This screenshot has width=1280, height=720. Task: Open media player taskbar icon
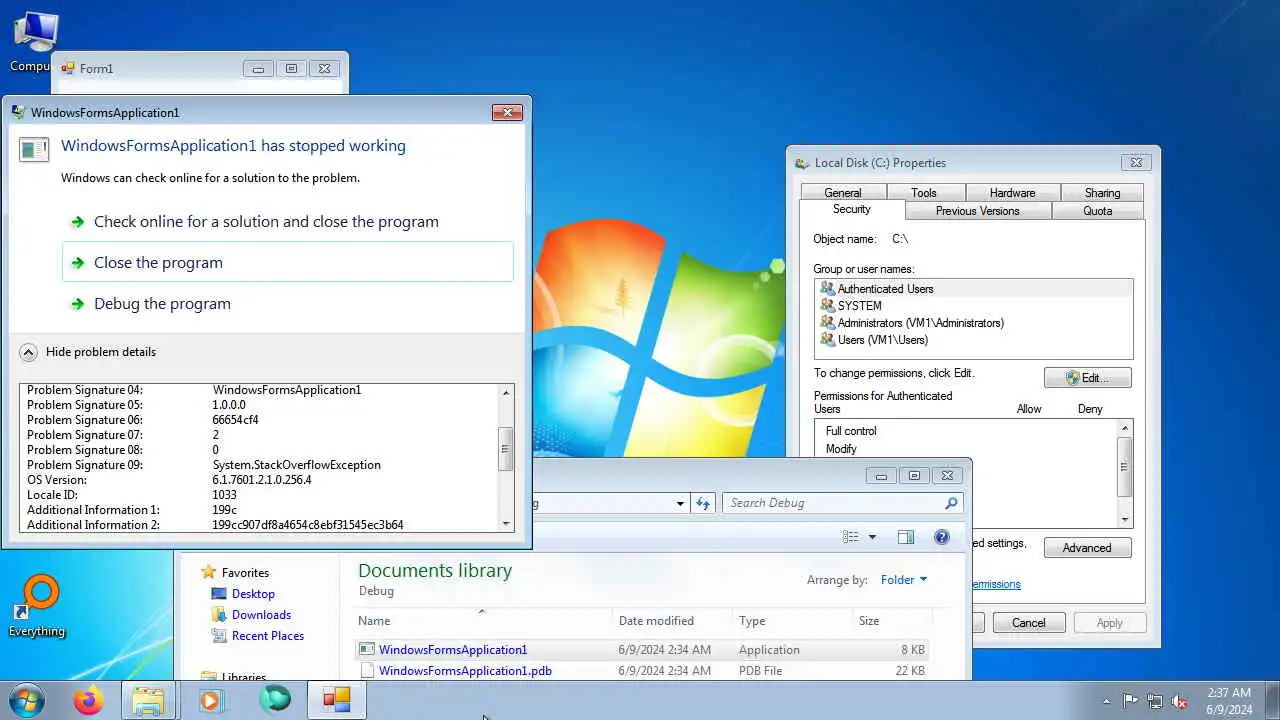[210, 701]
